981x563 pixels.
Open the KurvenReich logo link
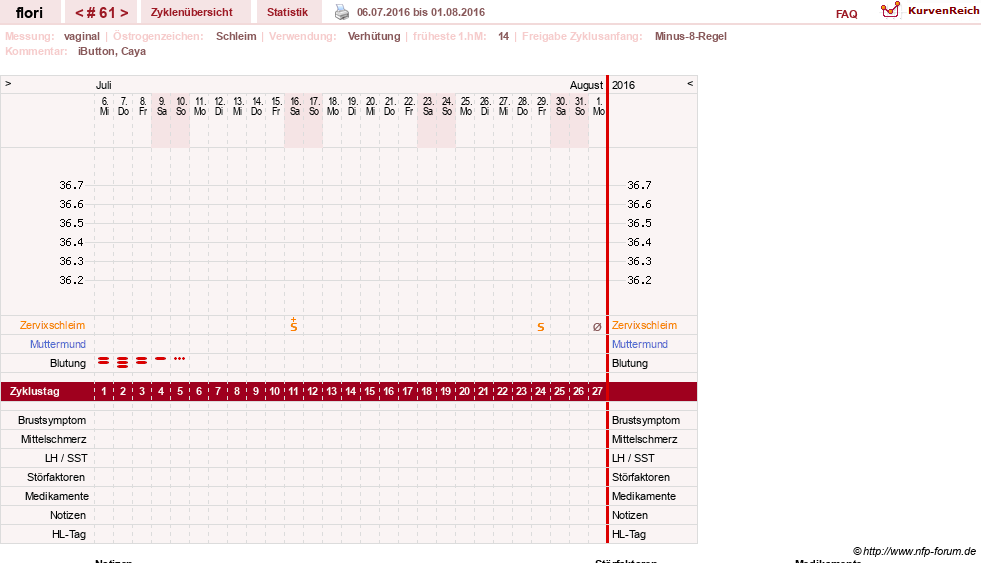coord(930,11)
